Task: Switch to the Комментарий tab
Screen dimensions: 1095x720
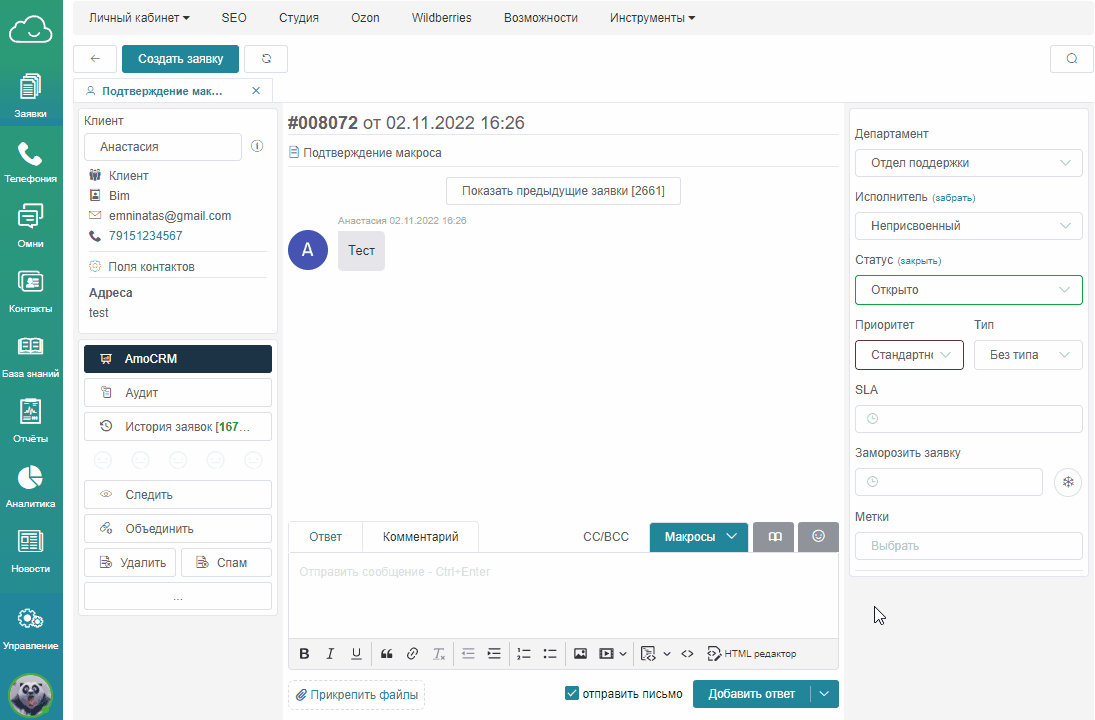Action: point(420,536)
